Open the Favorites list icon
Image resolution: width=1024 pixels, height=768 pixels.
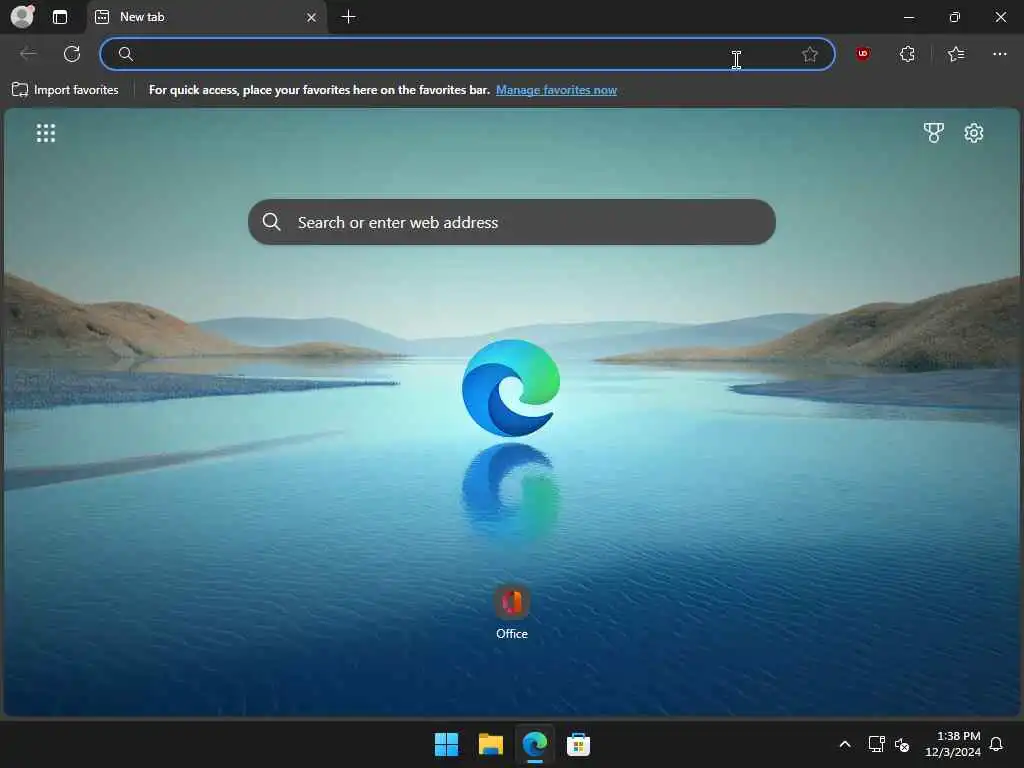point(955,54)
